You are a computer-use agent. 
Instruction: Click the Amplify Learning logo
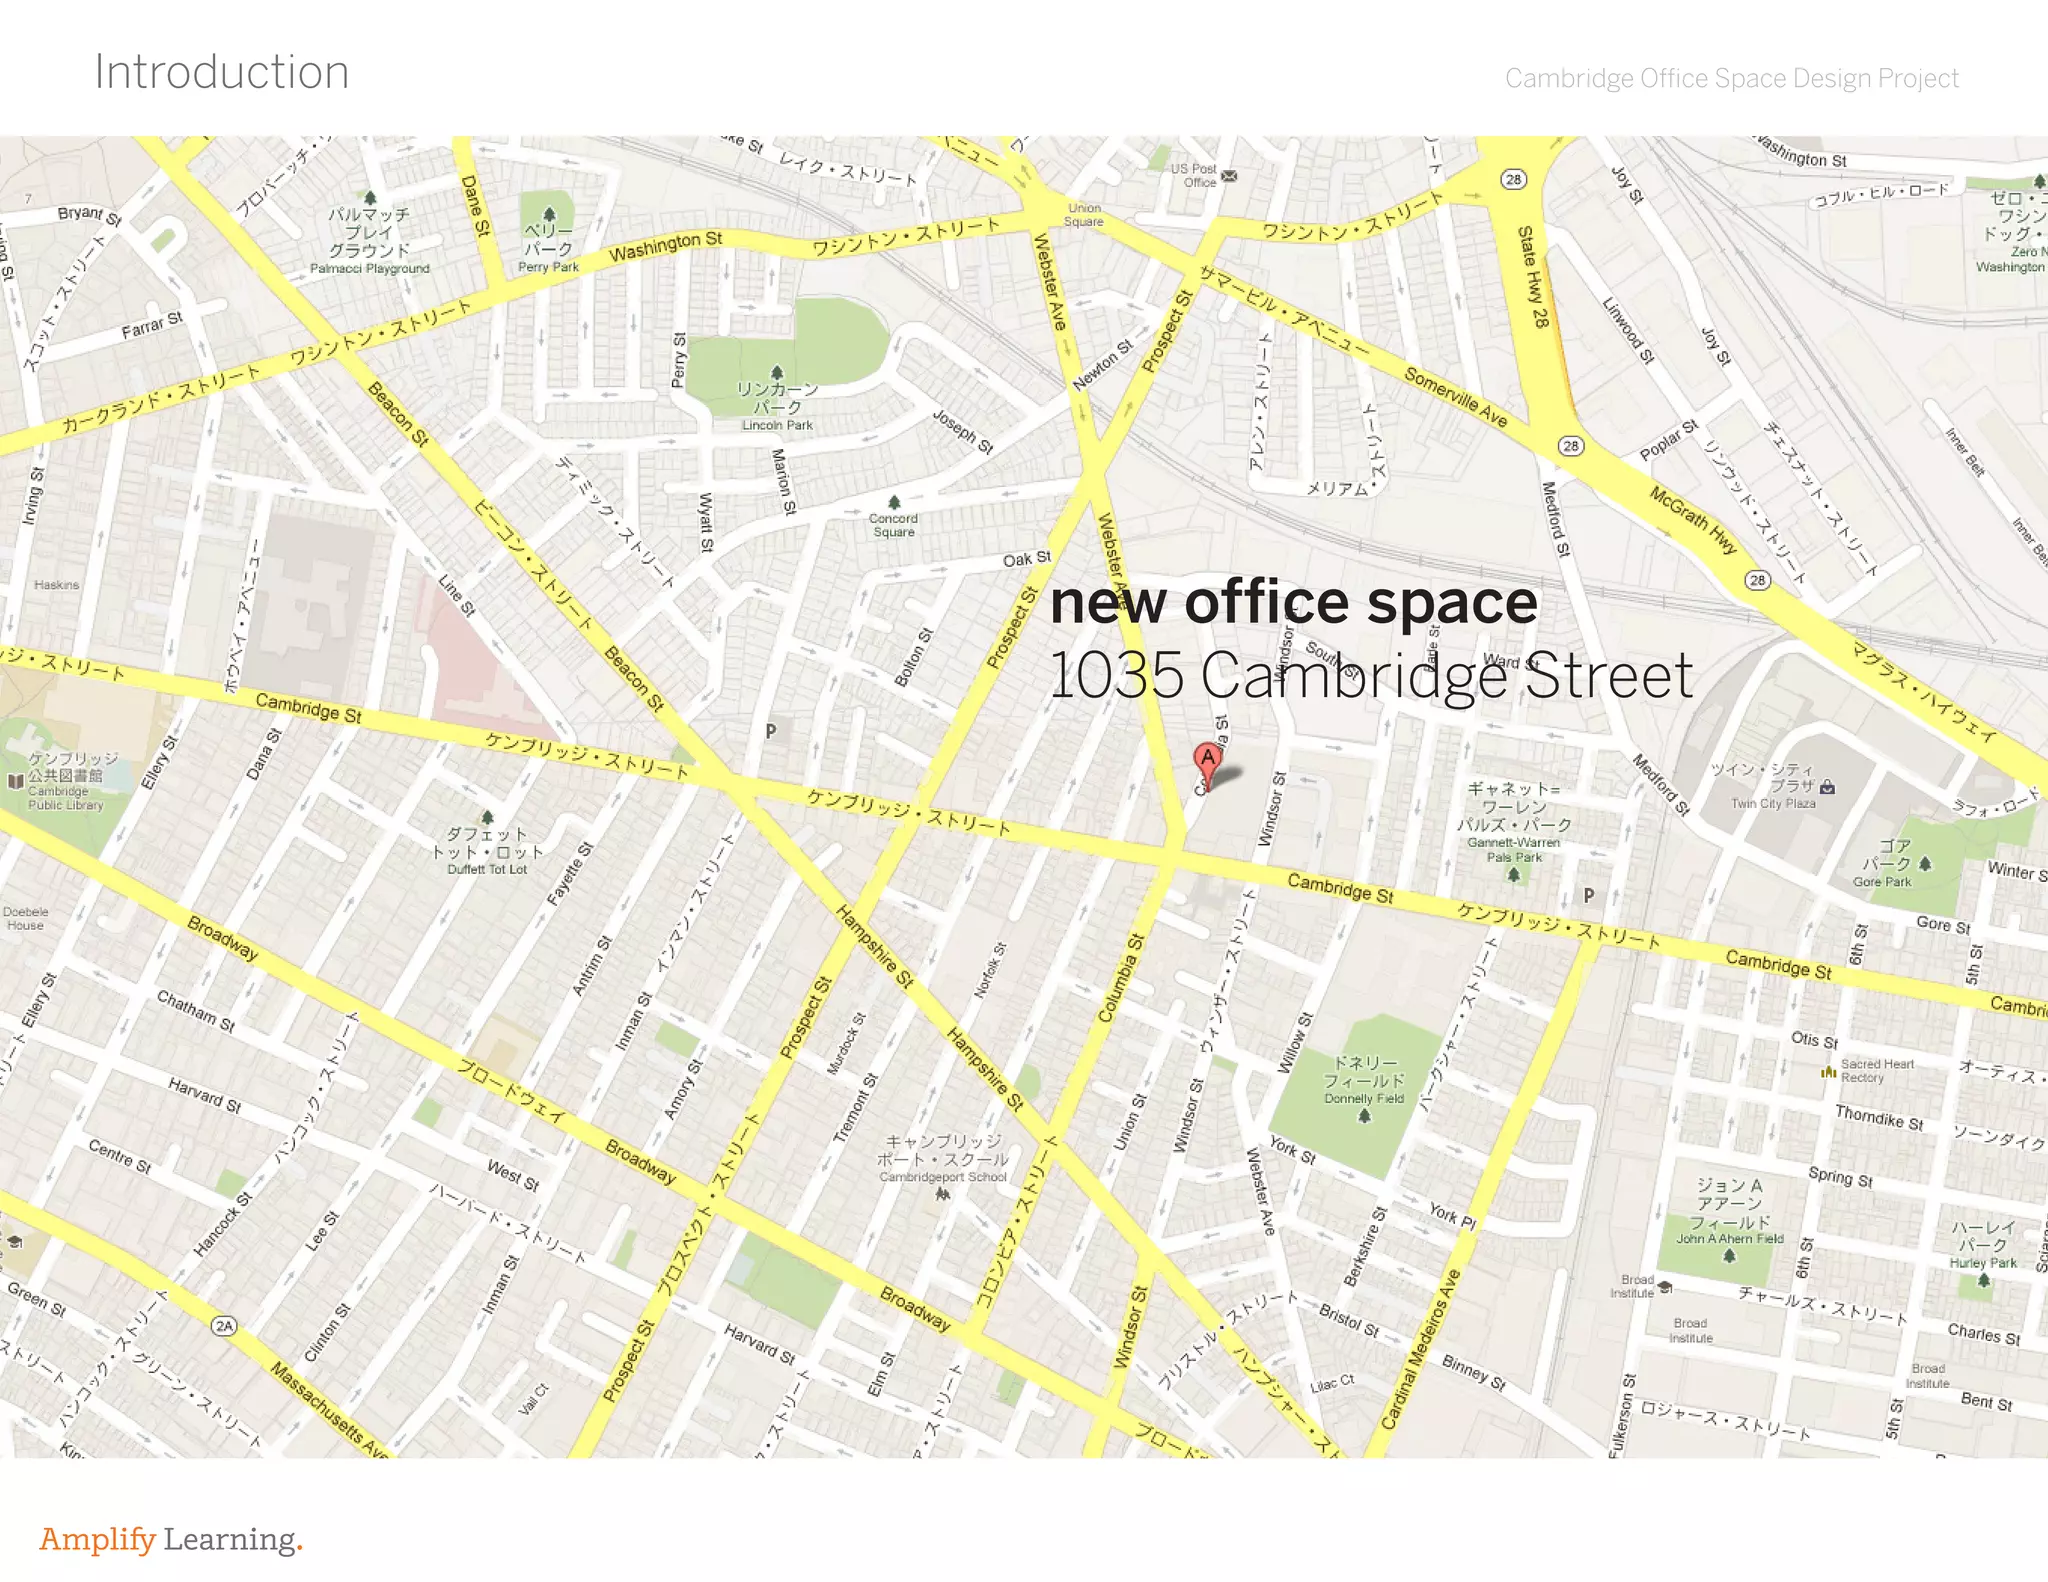coord(171,1539)
